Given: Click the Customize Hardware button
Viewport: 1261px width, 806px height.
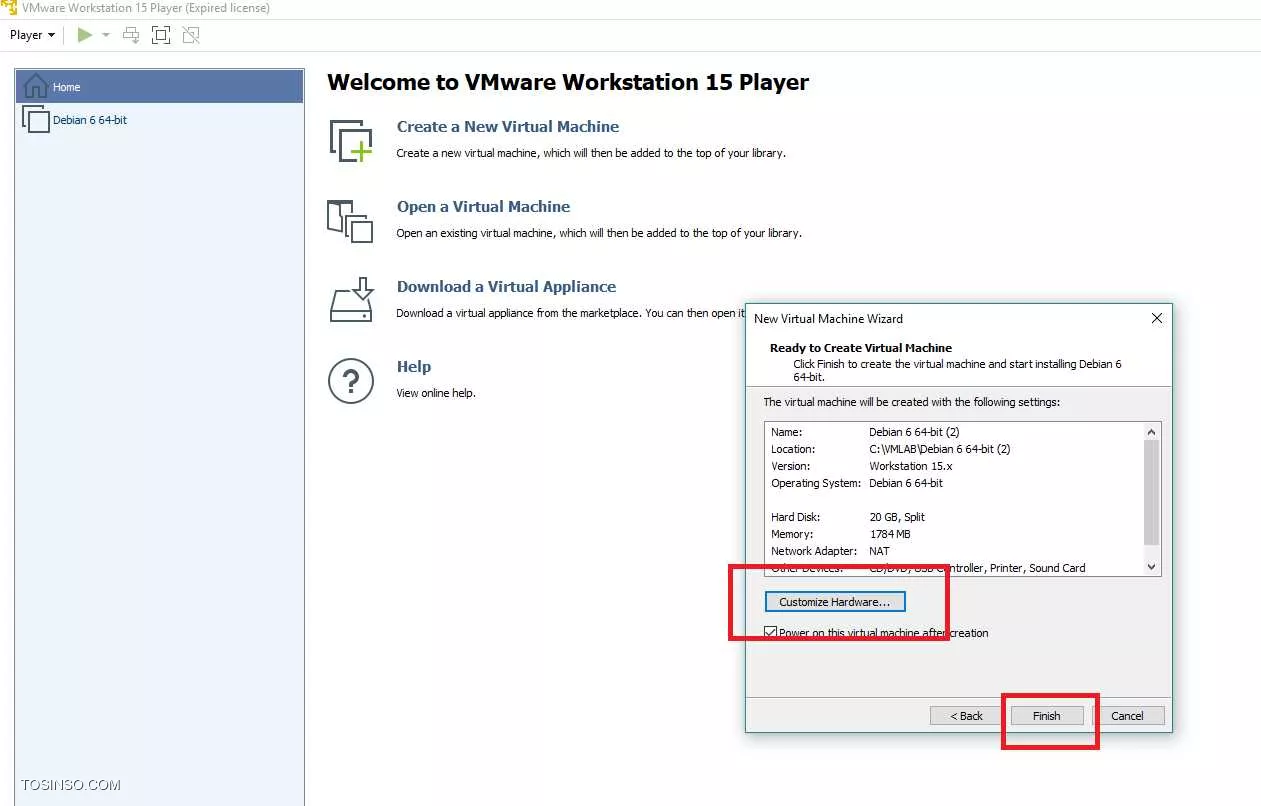Looking at the screenshot, I should click(x=835, y=602).
